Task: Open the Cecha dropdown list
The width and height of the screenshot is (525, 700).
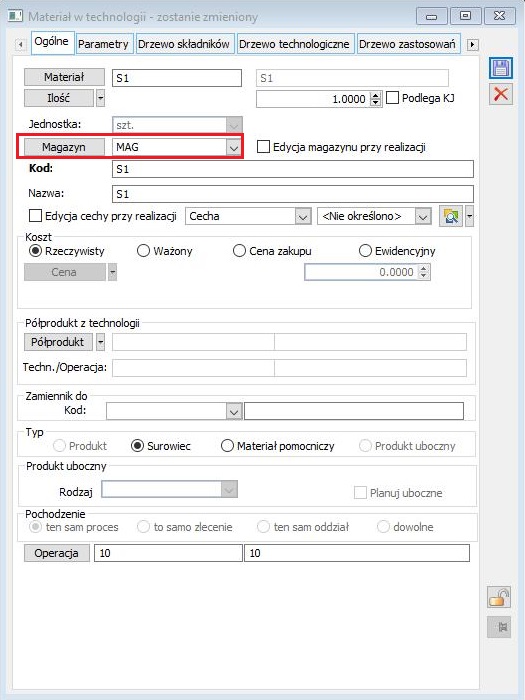Action: (x=303, y=217)
